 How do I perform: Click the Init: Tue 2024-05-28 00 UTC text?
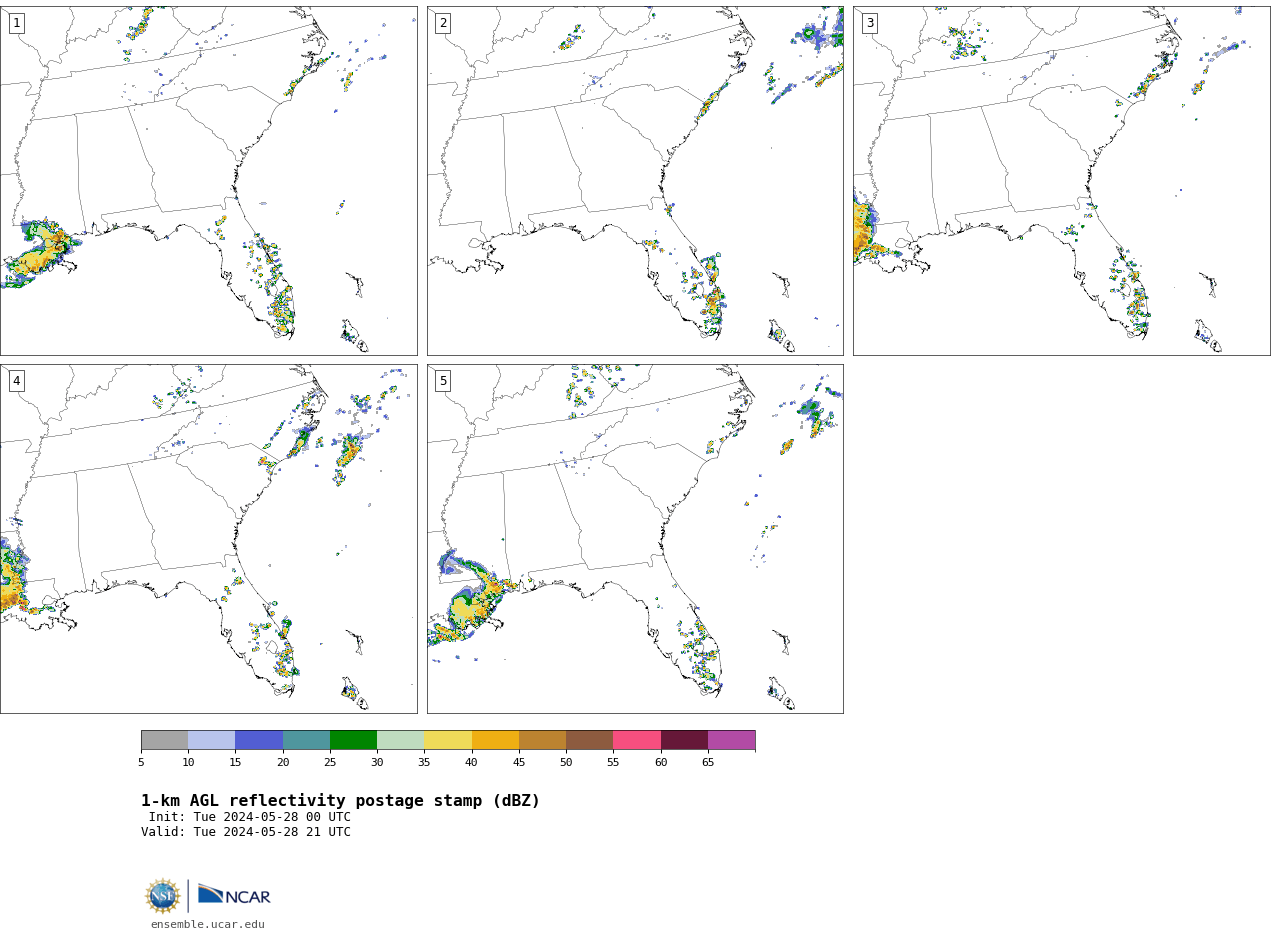point(250,817)
